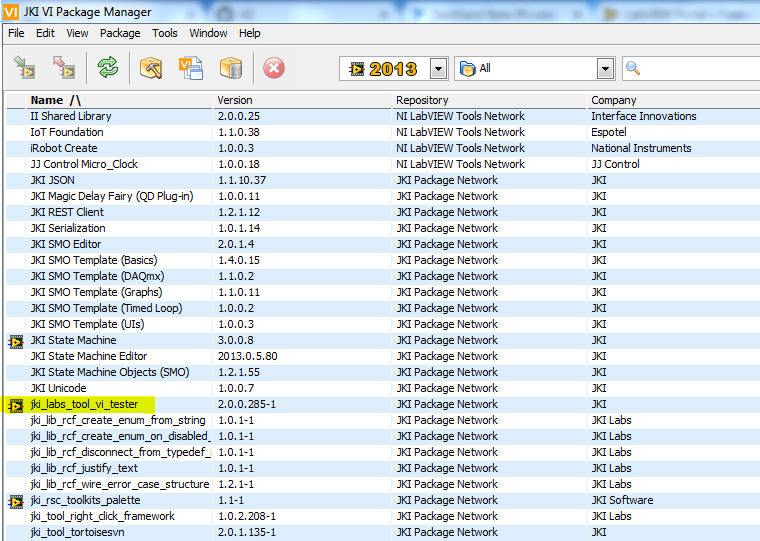The height and width of the screenshot is (541, 760).
Task: Select the iRobot Create package
Action: tap(64, 148)
